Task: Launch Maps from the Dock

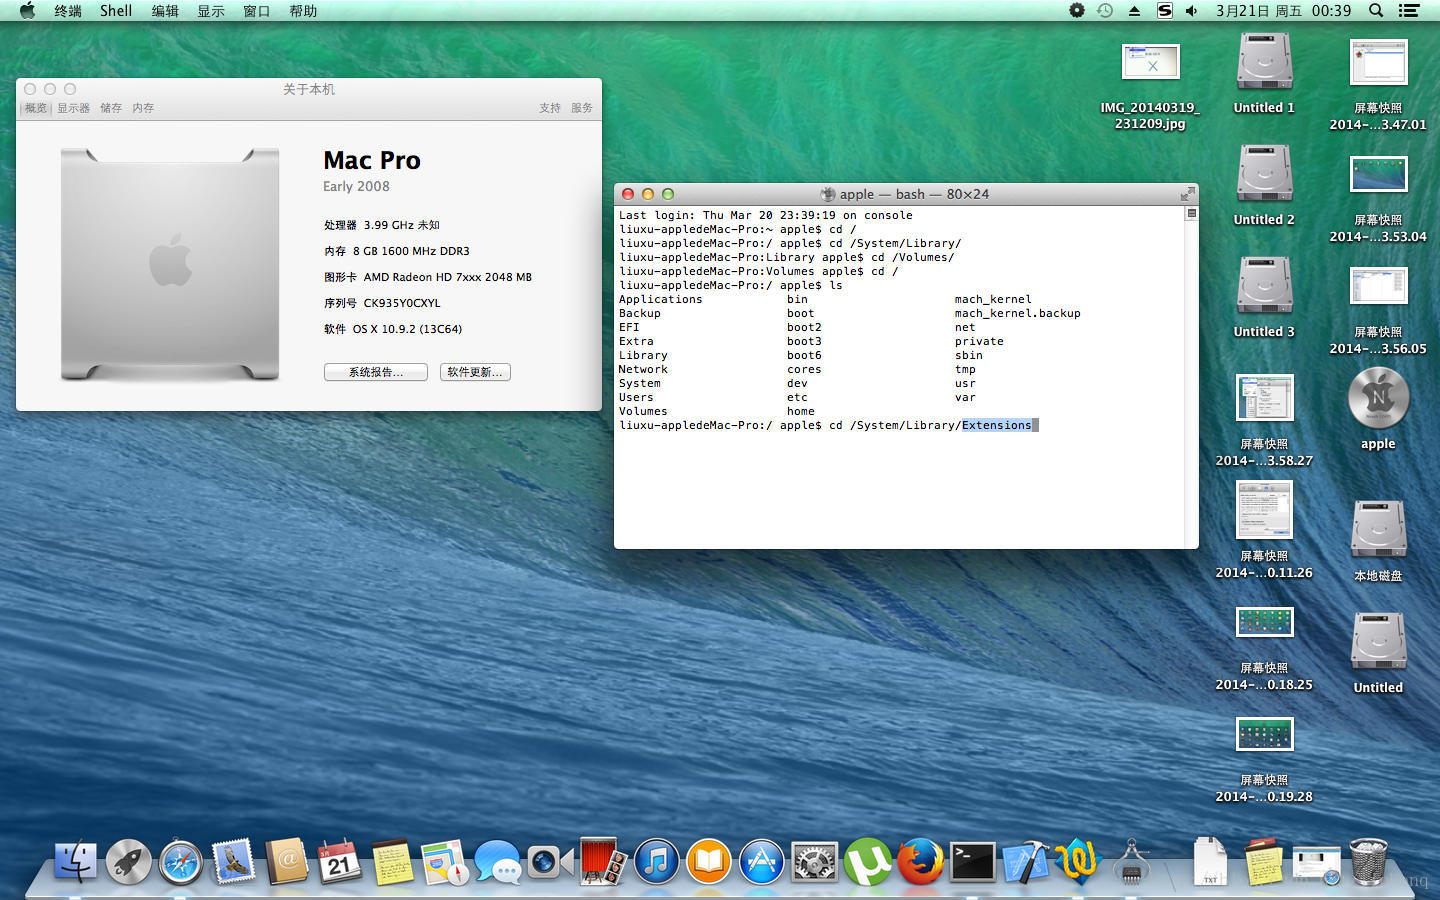Action: [445, 861]
